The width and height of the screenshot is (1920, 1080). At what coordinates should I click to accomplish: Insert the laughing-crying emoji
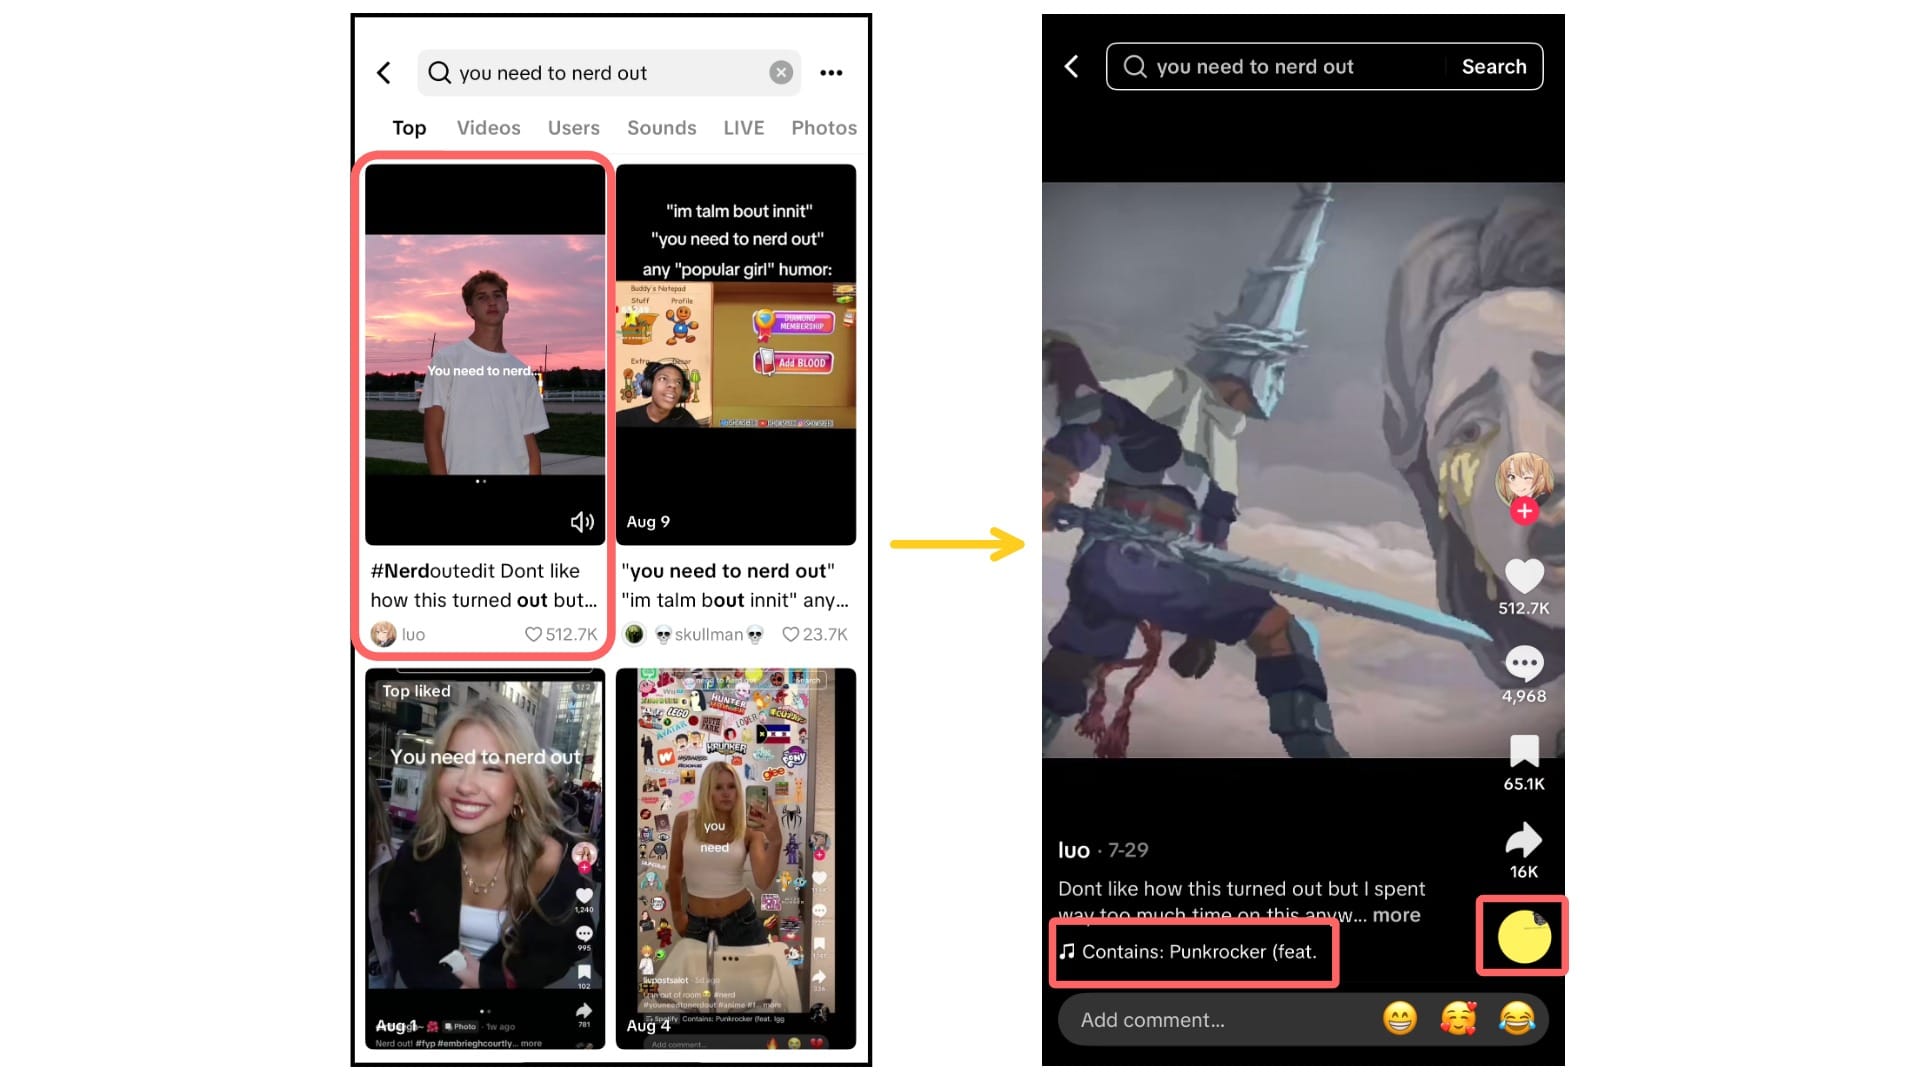click(x=1517, y=1019)
